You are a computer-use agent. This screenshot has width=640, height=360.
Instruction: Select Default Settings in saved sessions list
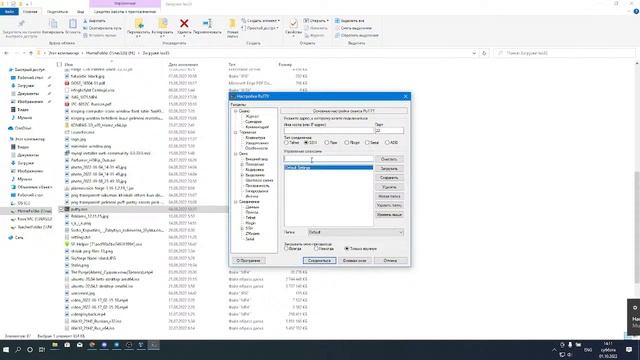[x=328, y=168]
